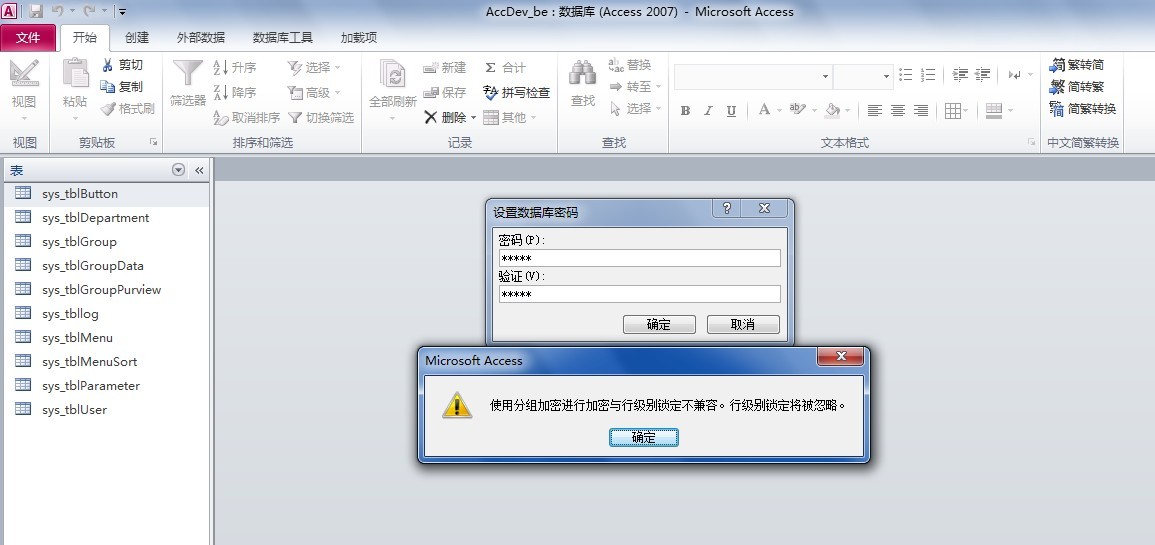The height and width of the screenshot is (545, 1155).
Task: Open navigation pane category dropdown arrow
Action: click(x=178, y=170)
